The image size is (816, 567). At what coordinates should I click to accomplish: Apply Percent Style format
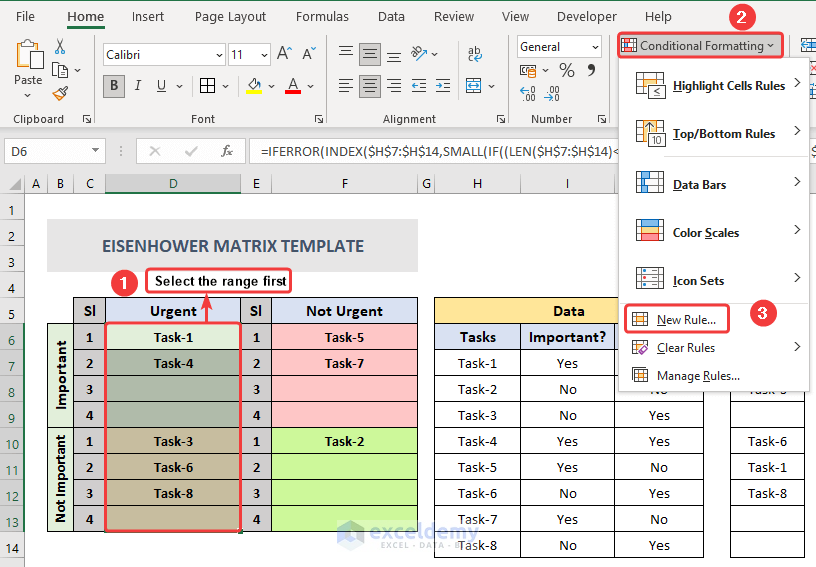click(x=566, y=70)
